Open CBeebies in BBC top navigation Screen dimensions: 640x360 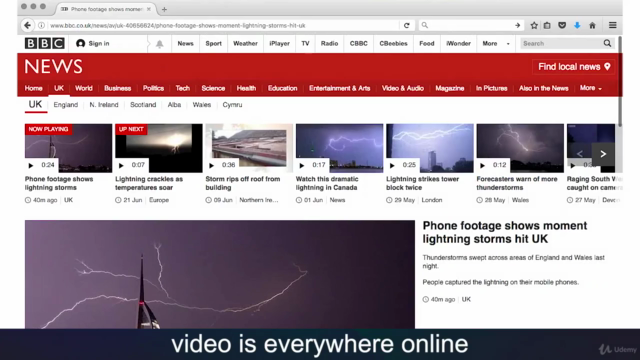click(x=393, y=43)
